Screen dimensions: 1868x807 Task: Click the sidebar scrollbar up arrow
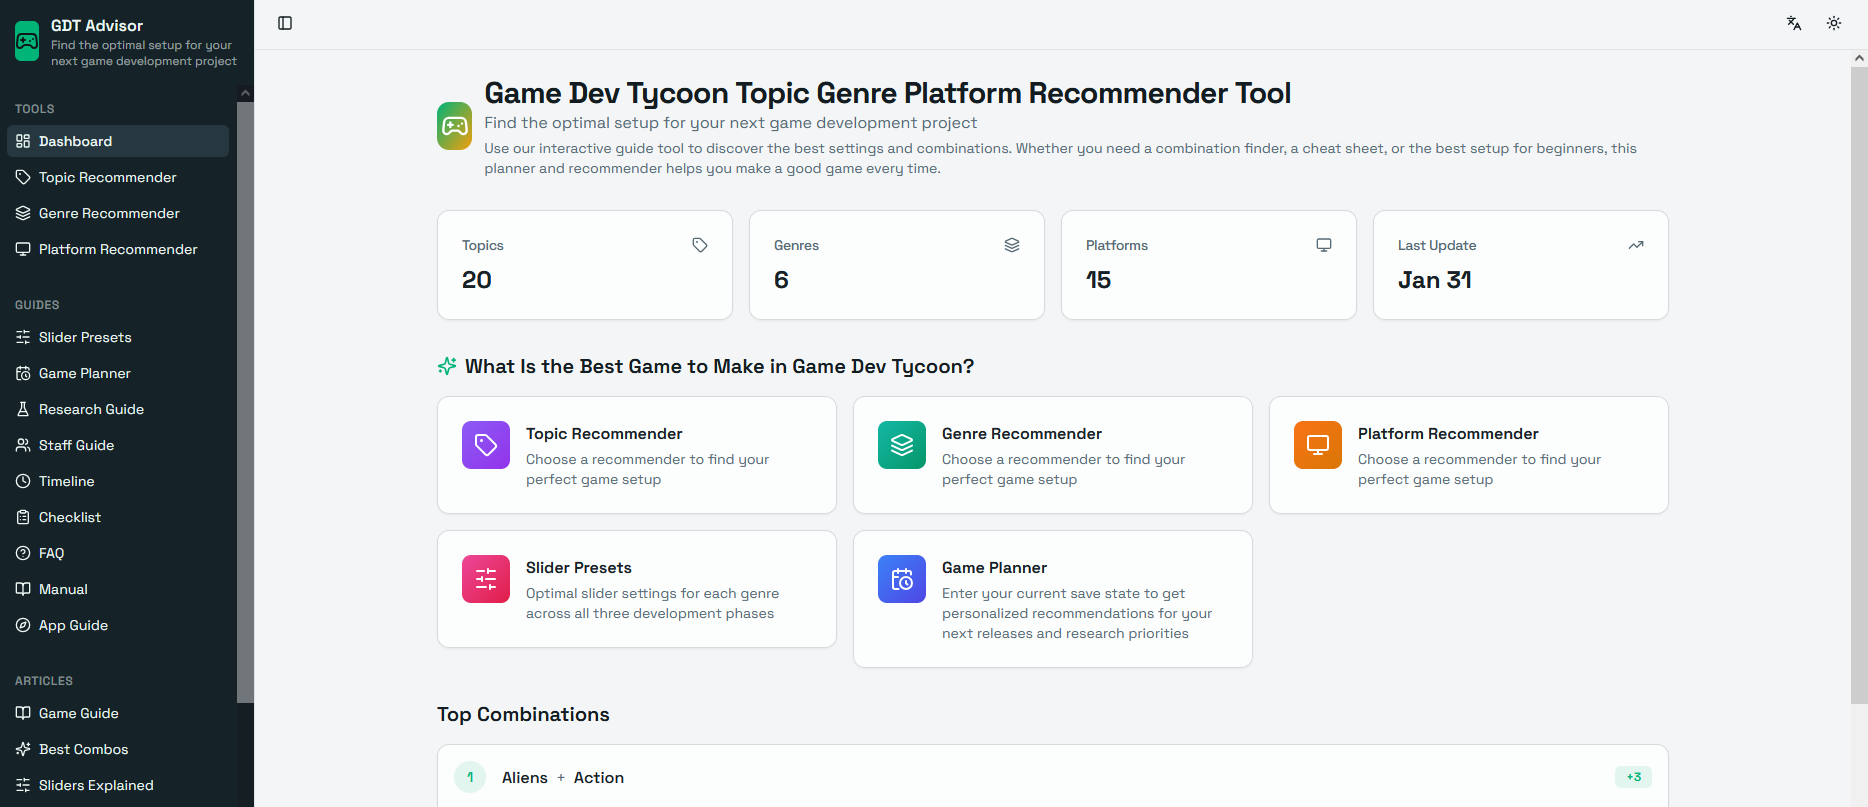245,93
